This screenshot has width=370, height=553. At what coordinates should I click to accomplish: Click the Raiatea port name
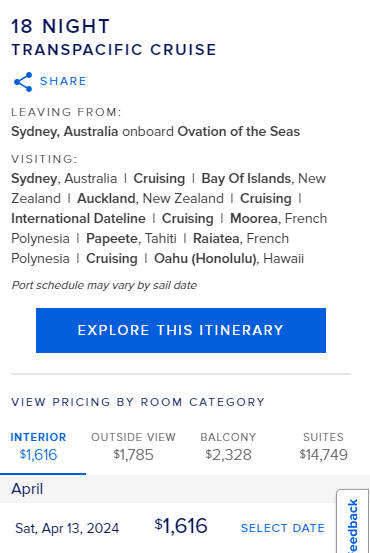pos(216,238)
